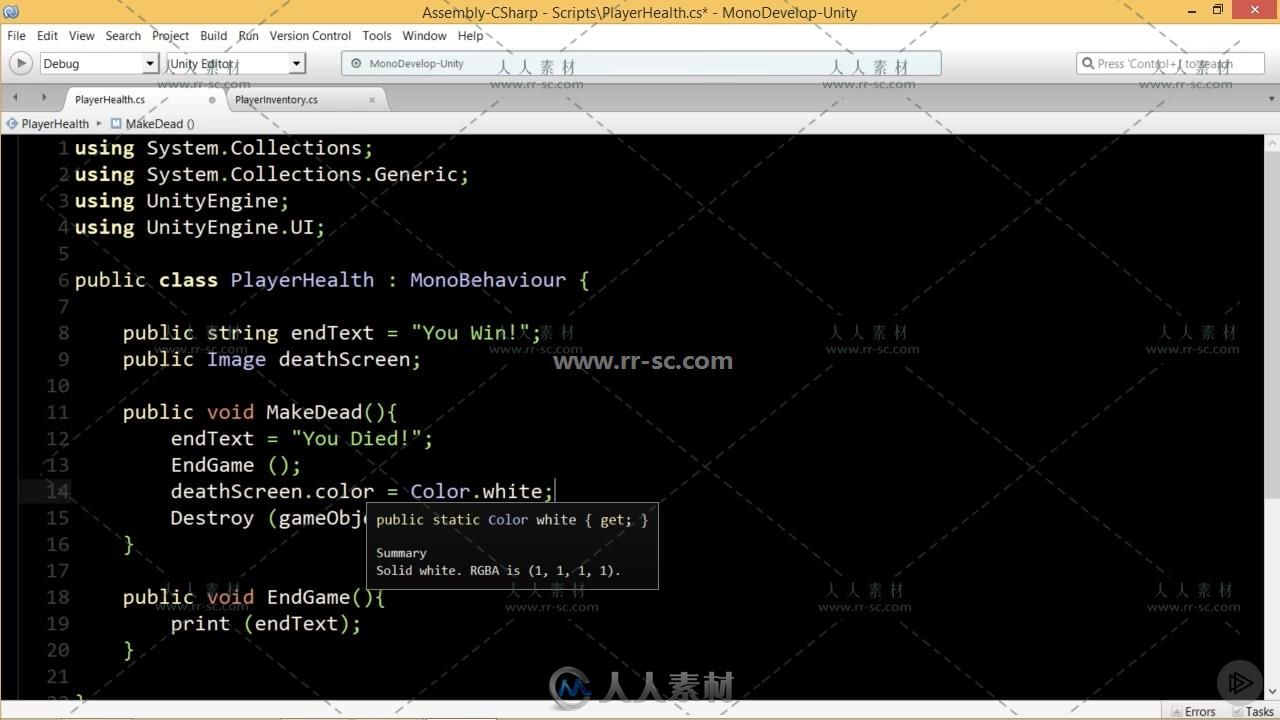
Task: Click the status icon in MonoDevelop-Unity field
Action: click(x=356, y=63)
